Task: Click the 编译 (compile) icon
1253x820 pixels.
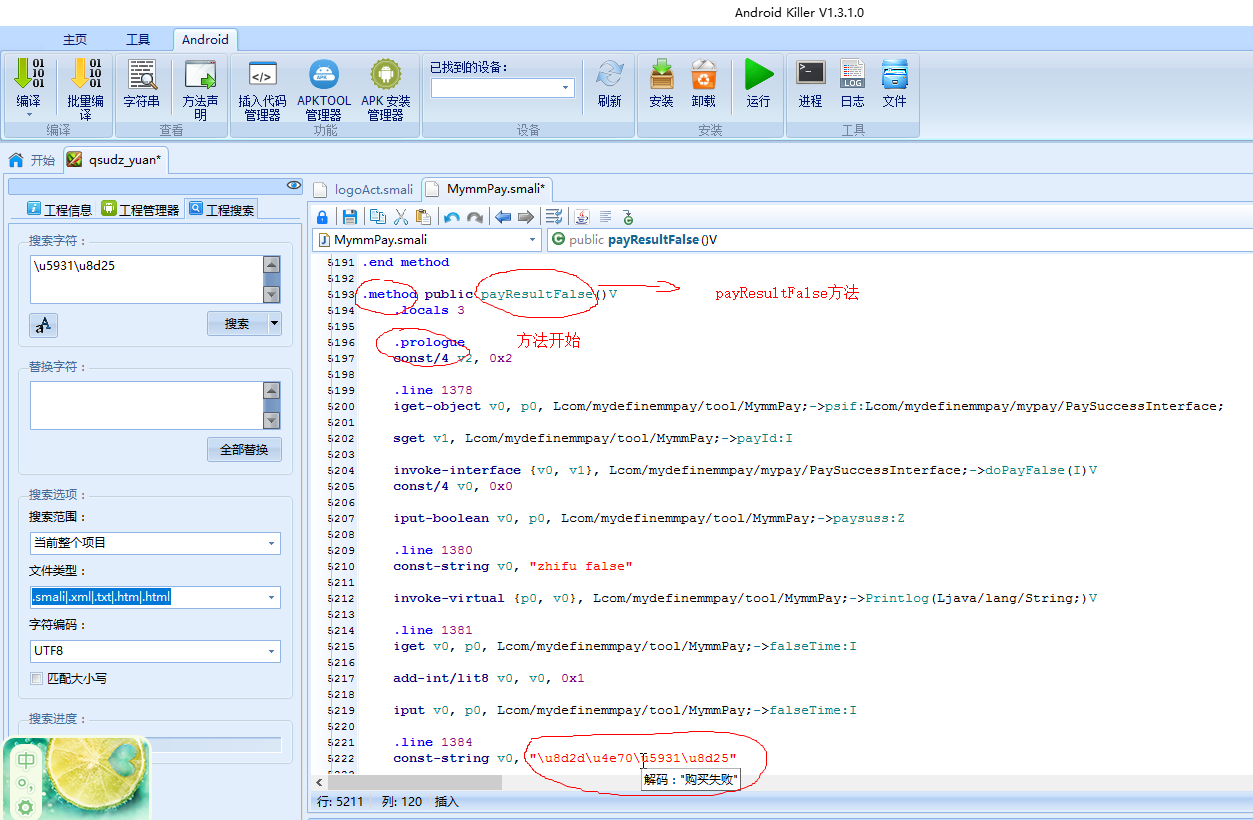Action: click(29, 74)
